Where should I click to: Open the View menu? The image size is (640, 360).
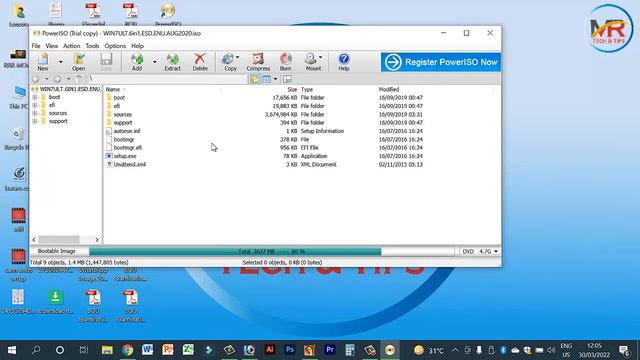pos(52,46)
